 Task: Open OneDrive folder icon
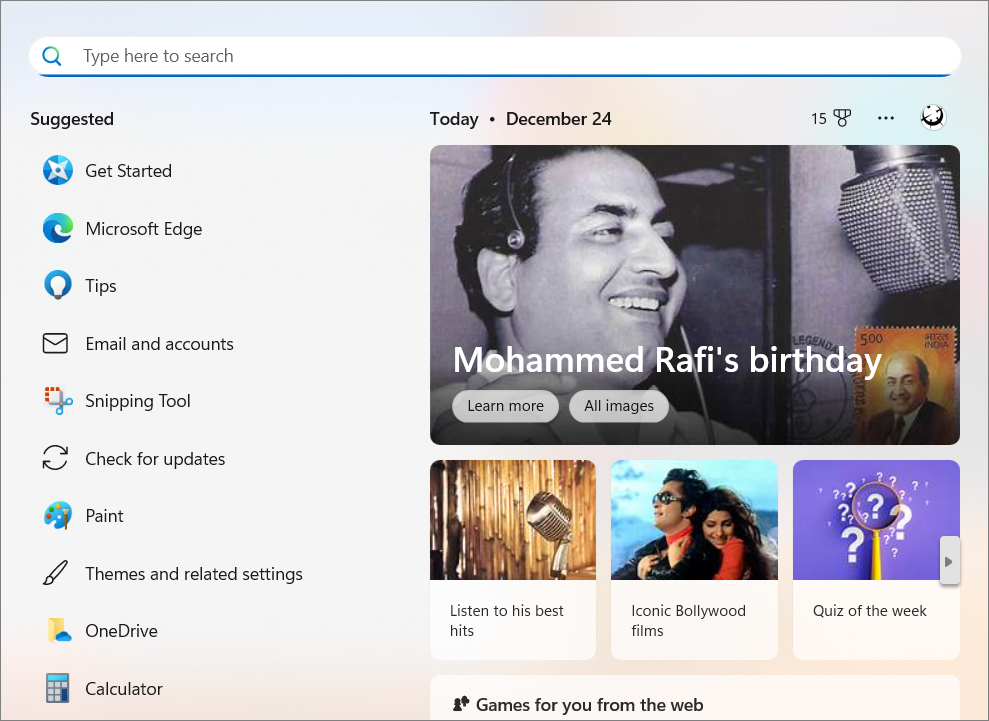click(58, 631)
